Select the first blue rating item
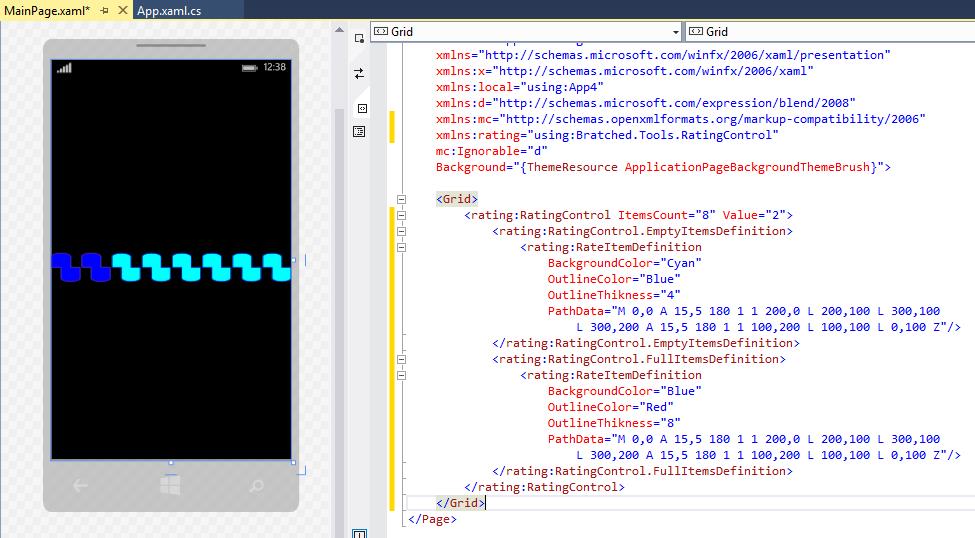 (66, 267)
